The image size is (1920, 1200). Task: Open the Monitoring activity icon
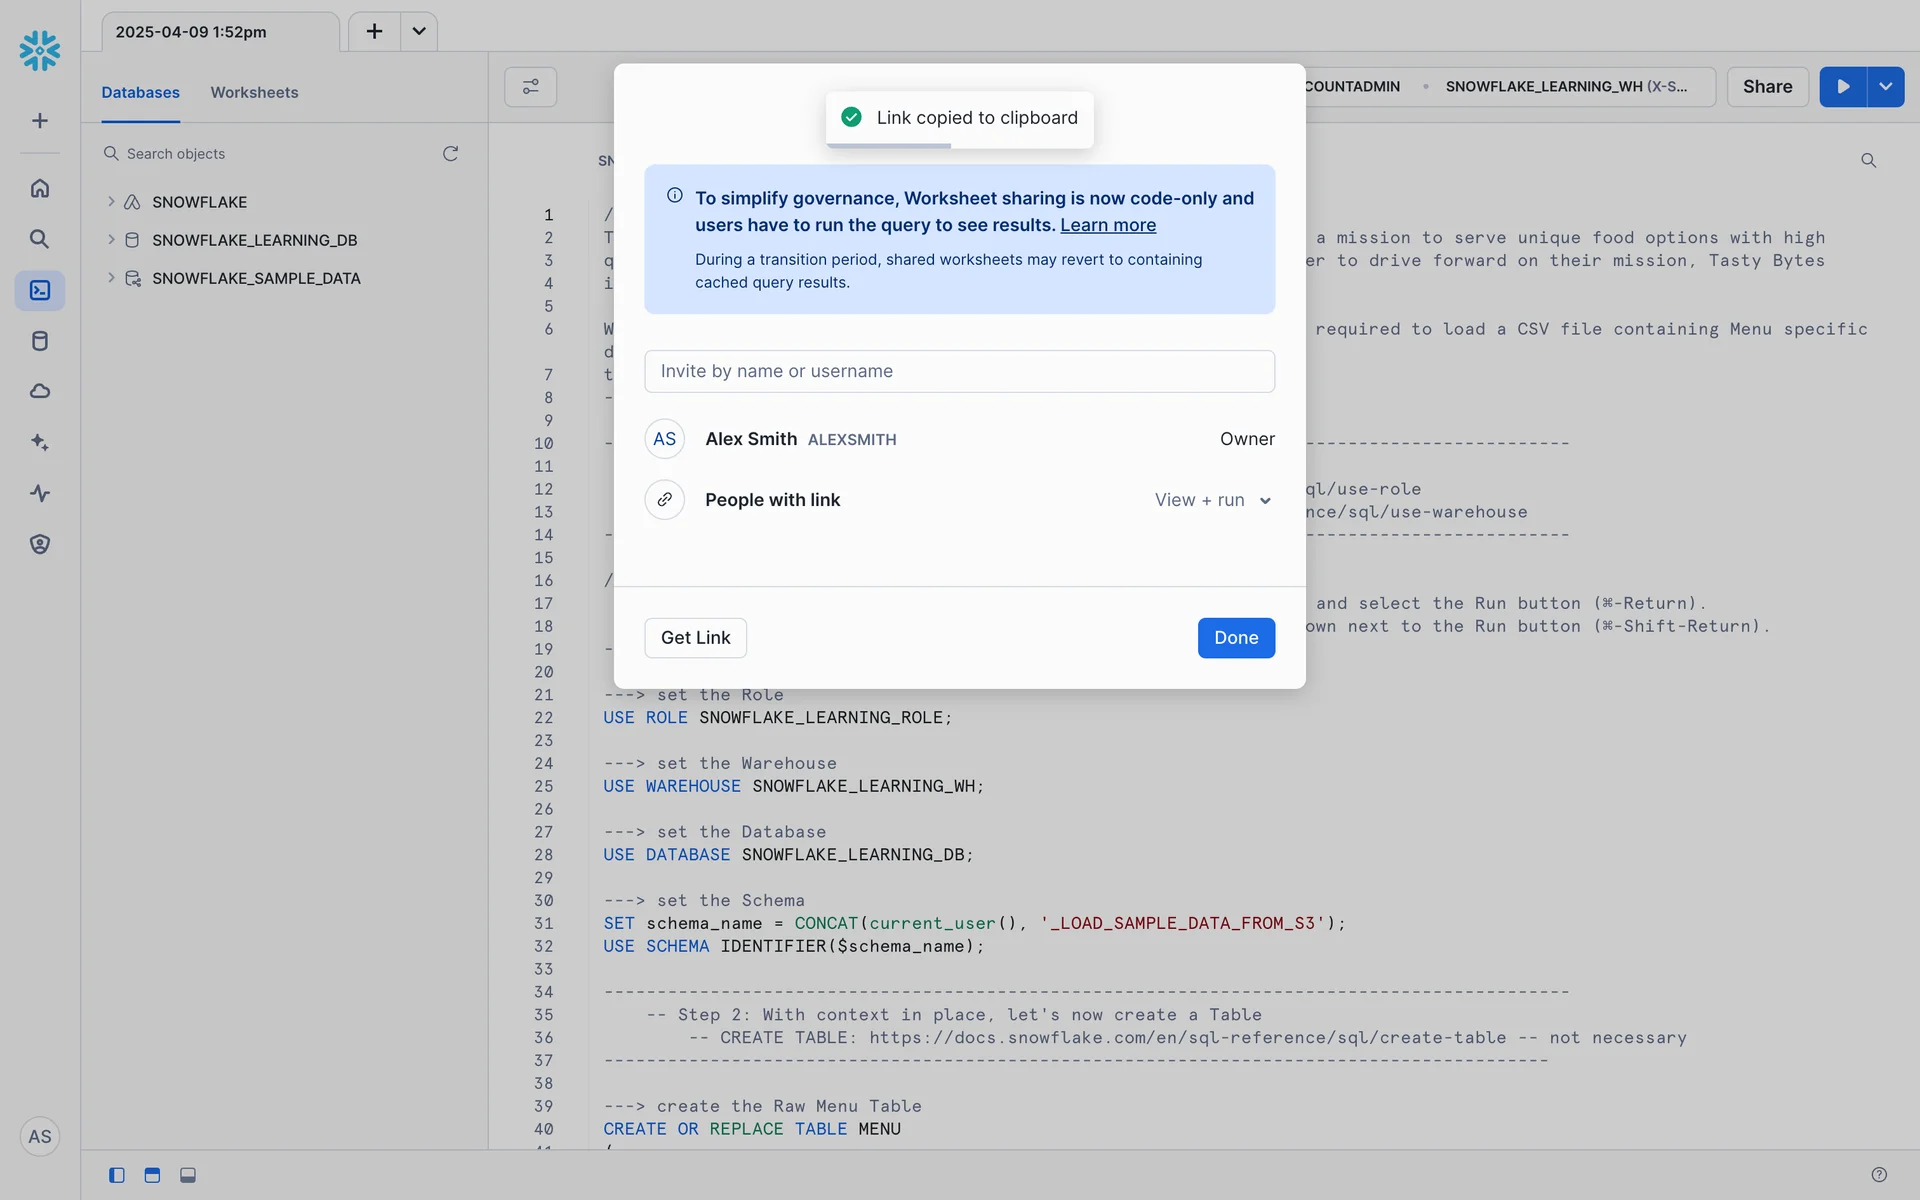[x=40, y=493]
